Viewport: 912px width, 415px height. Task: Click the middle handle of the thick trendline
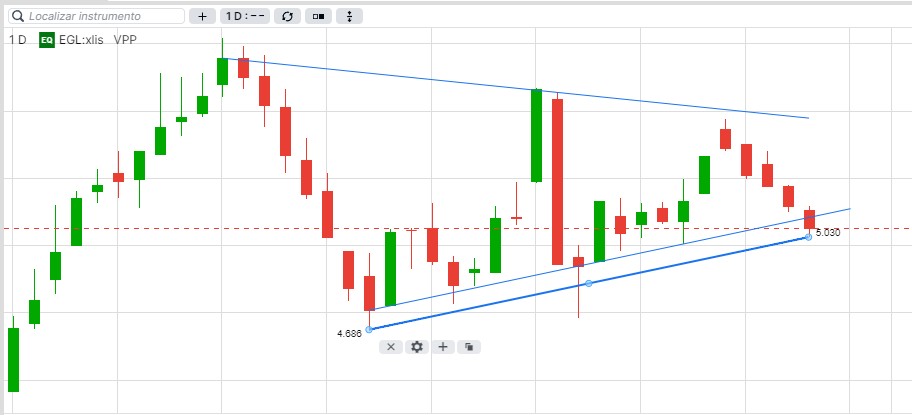pos(589,284)
